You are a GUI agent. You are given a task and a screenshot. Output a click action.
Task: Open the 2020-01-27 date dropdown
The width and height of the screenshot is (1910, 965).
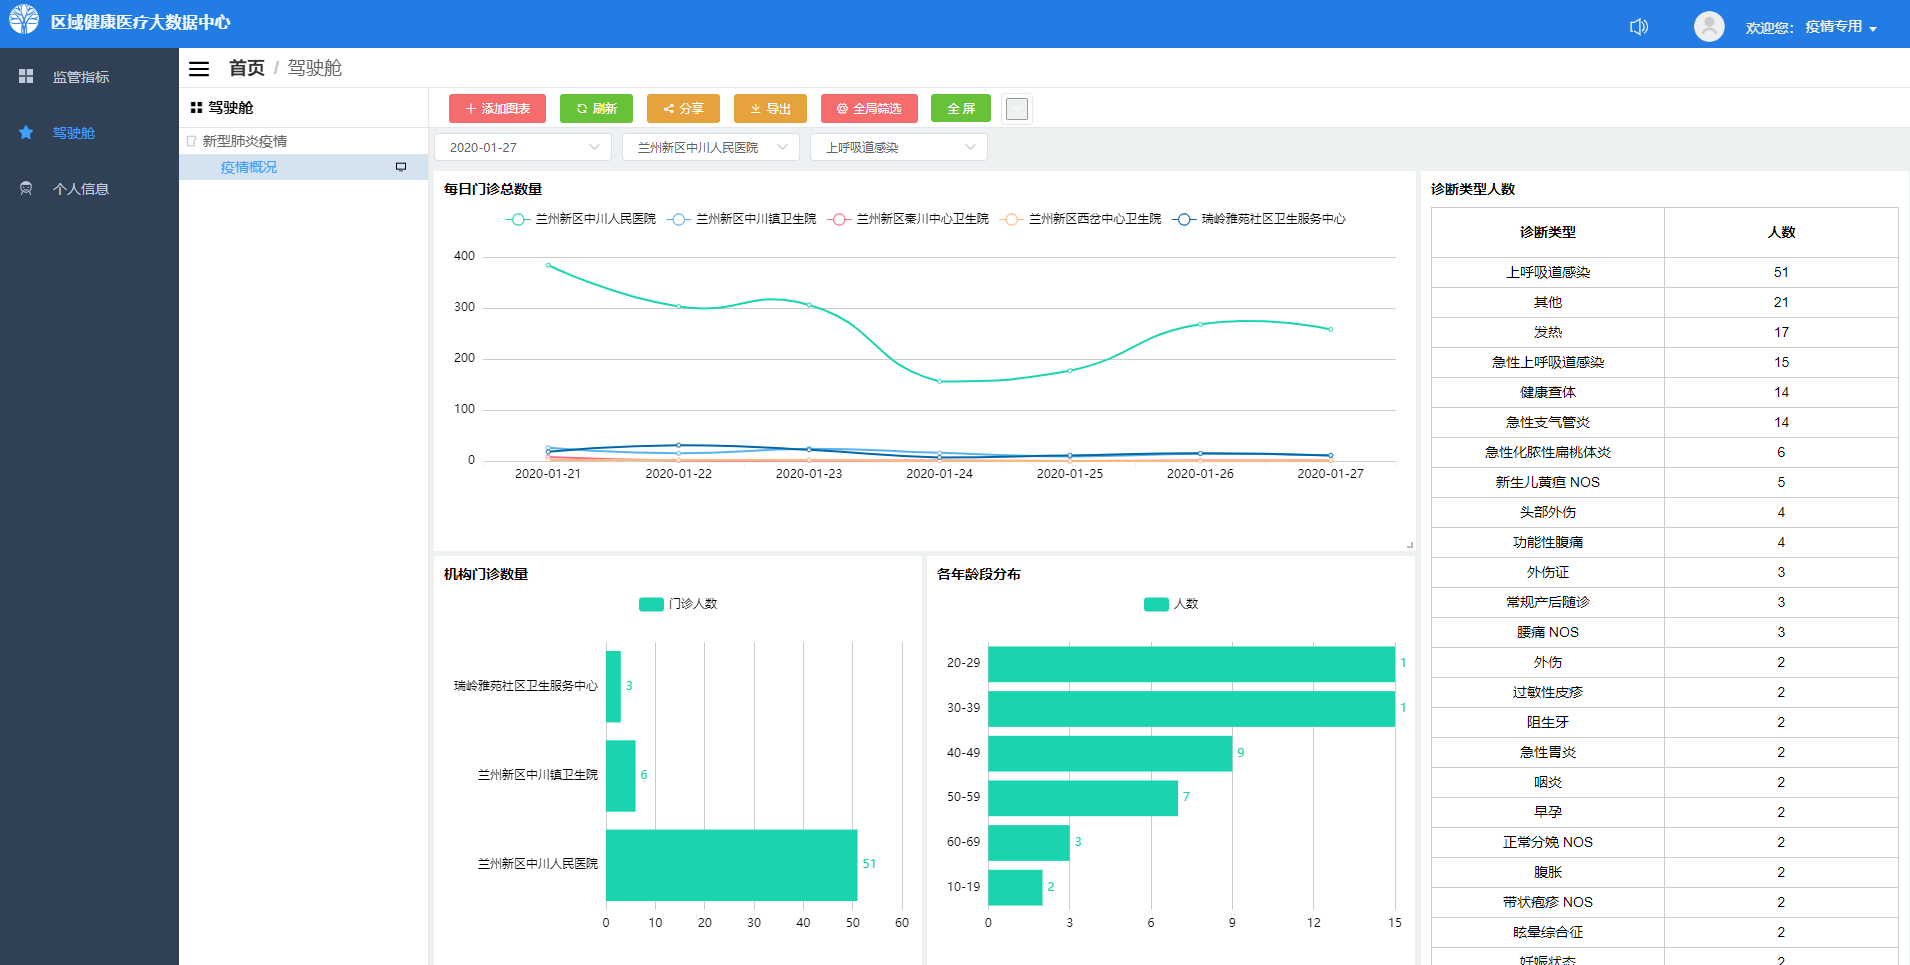522,148
